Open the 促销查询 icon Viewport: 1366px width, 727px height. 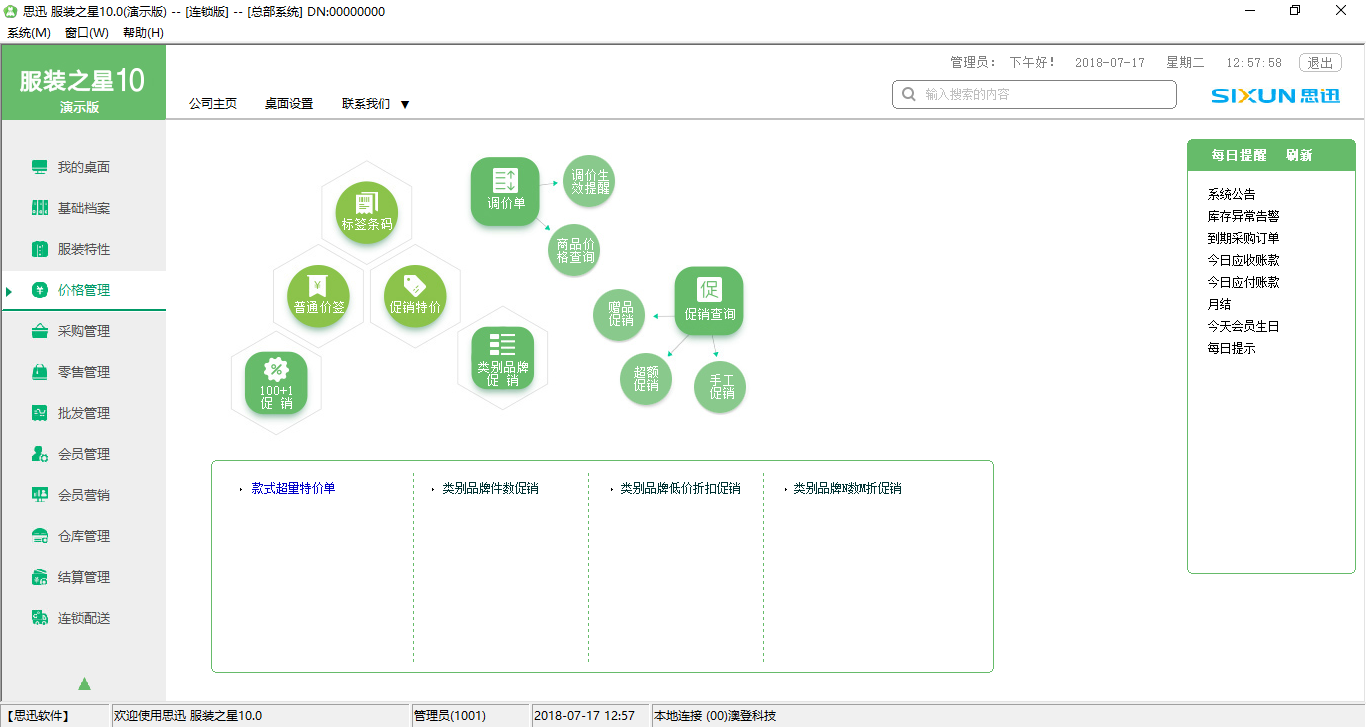(709, 301)
